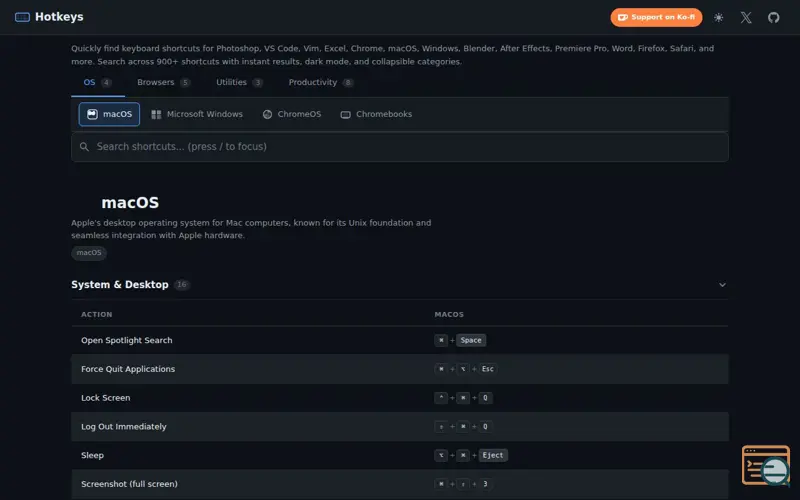The height and width of the screenshot is (500, 800).
Task: Click Option key badge in Force Quit row
Action: pyautogui.click(x=463, y=369)
